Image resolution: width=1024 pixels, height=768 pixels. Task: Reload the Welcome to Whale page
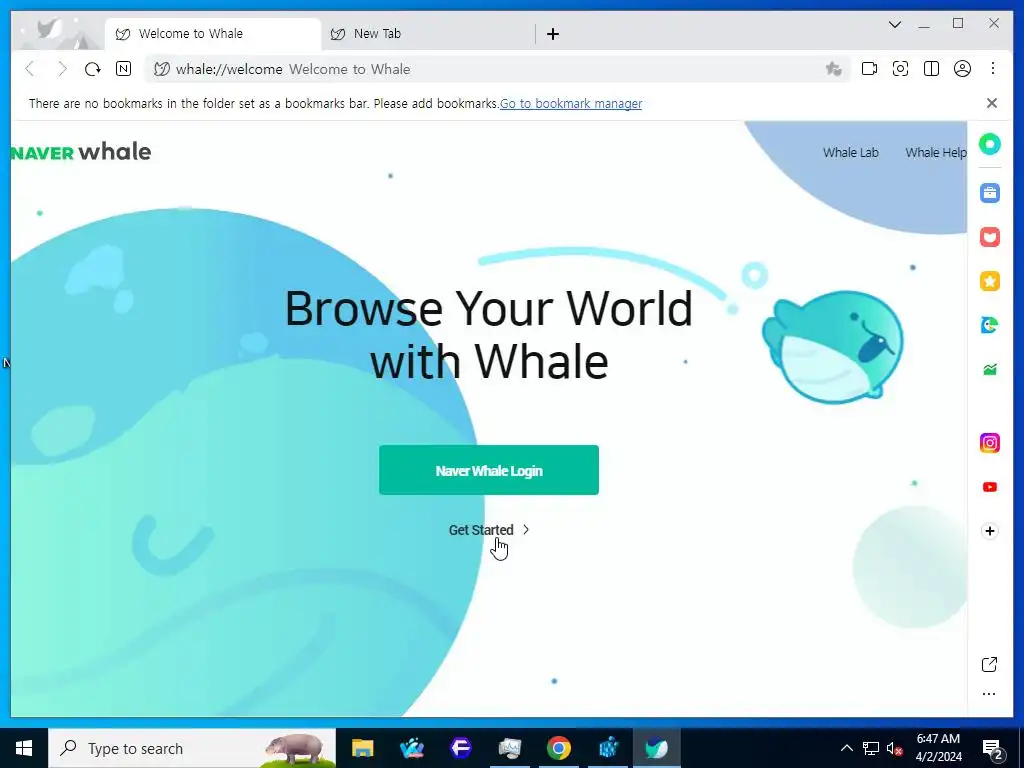[x=93, y=69]
